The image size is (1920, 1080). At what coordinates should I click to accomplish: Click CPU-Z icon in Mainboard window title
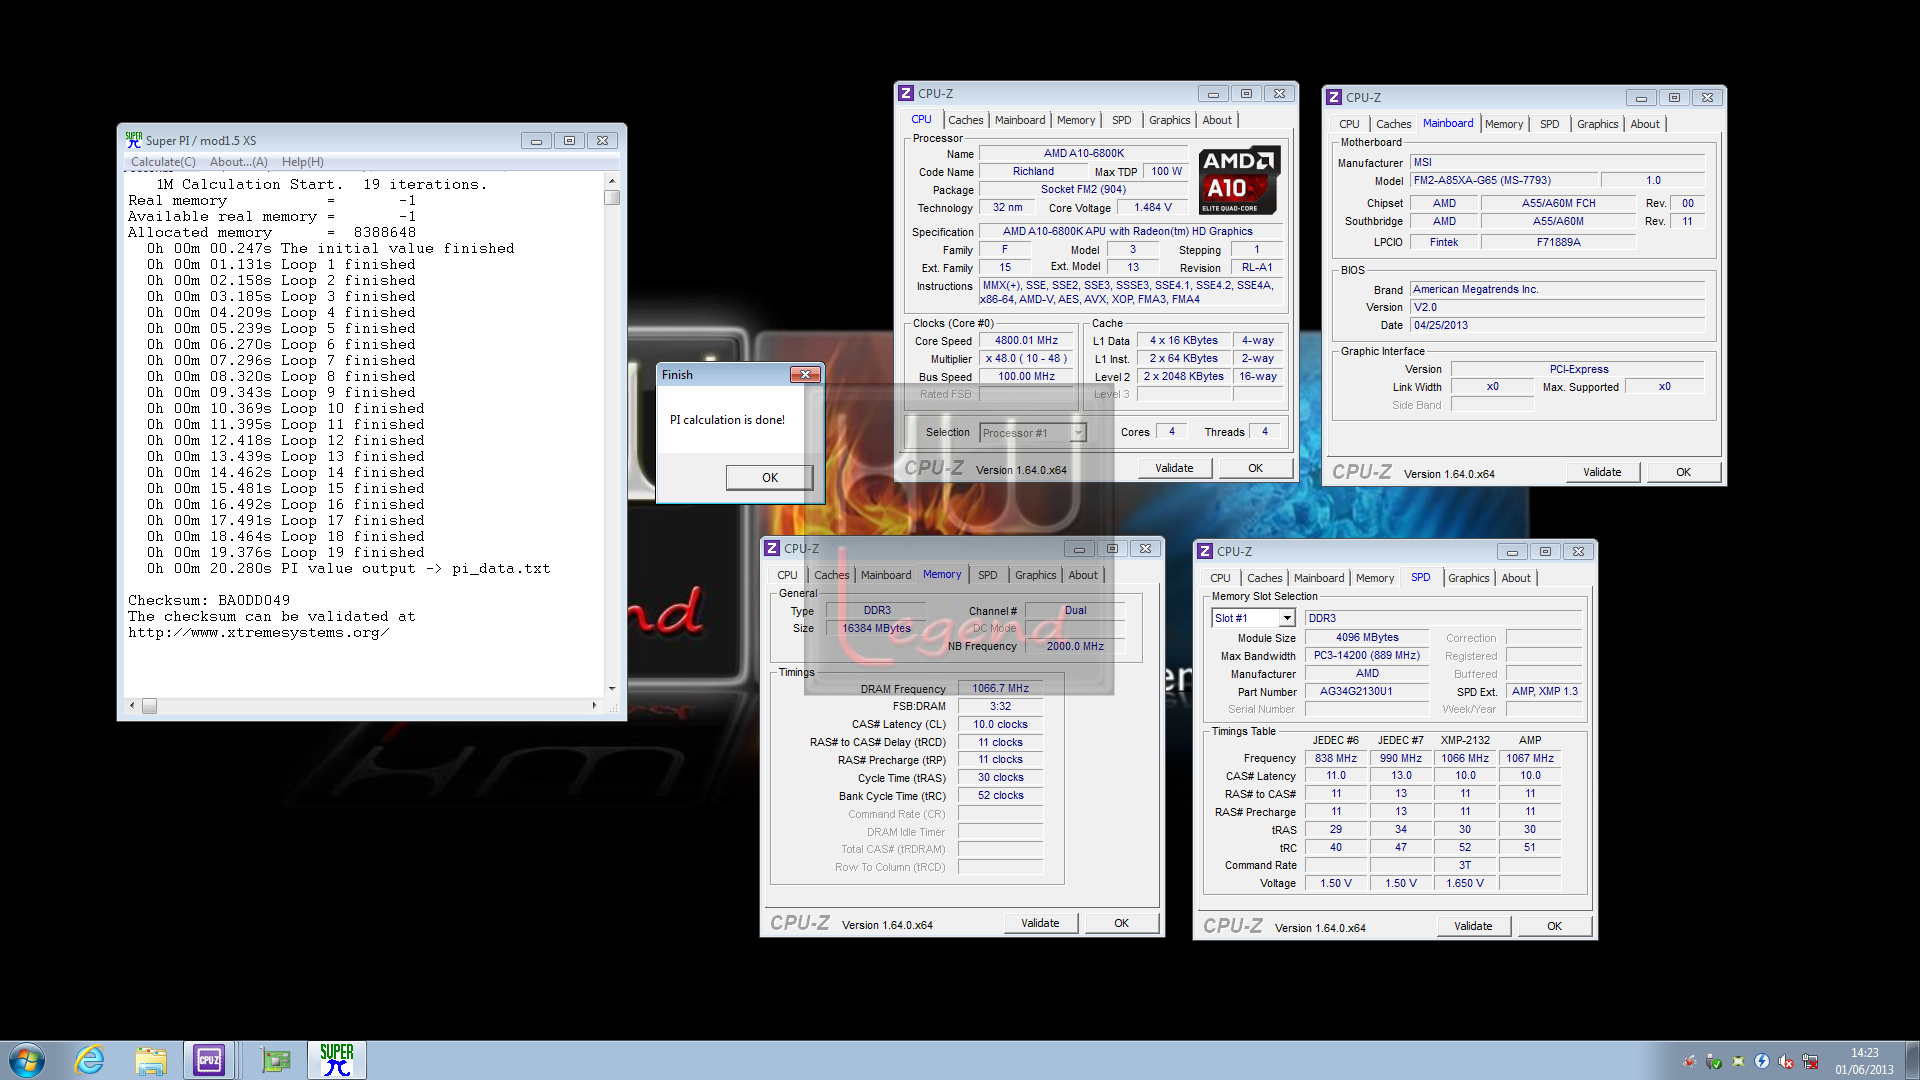point(1334,97)
